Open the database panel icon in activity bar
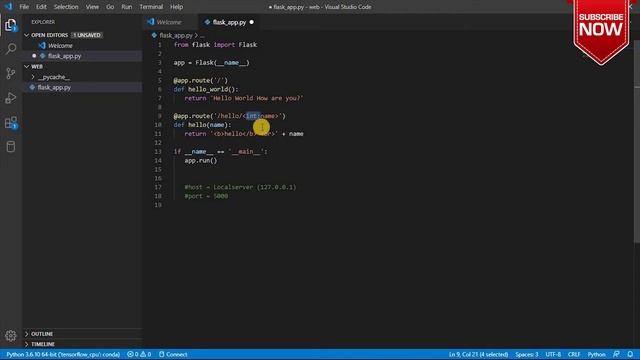Screen dimensions: 640x360 pos(11,147)
